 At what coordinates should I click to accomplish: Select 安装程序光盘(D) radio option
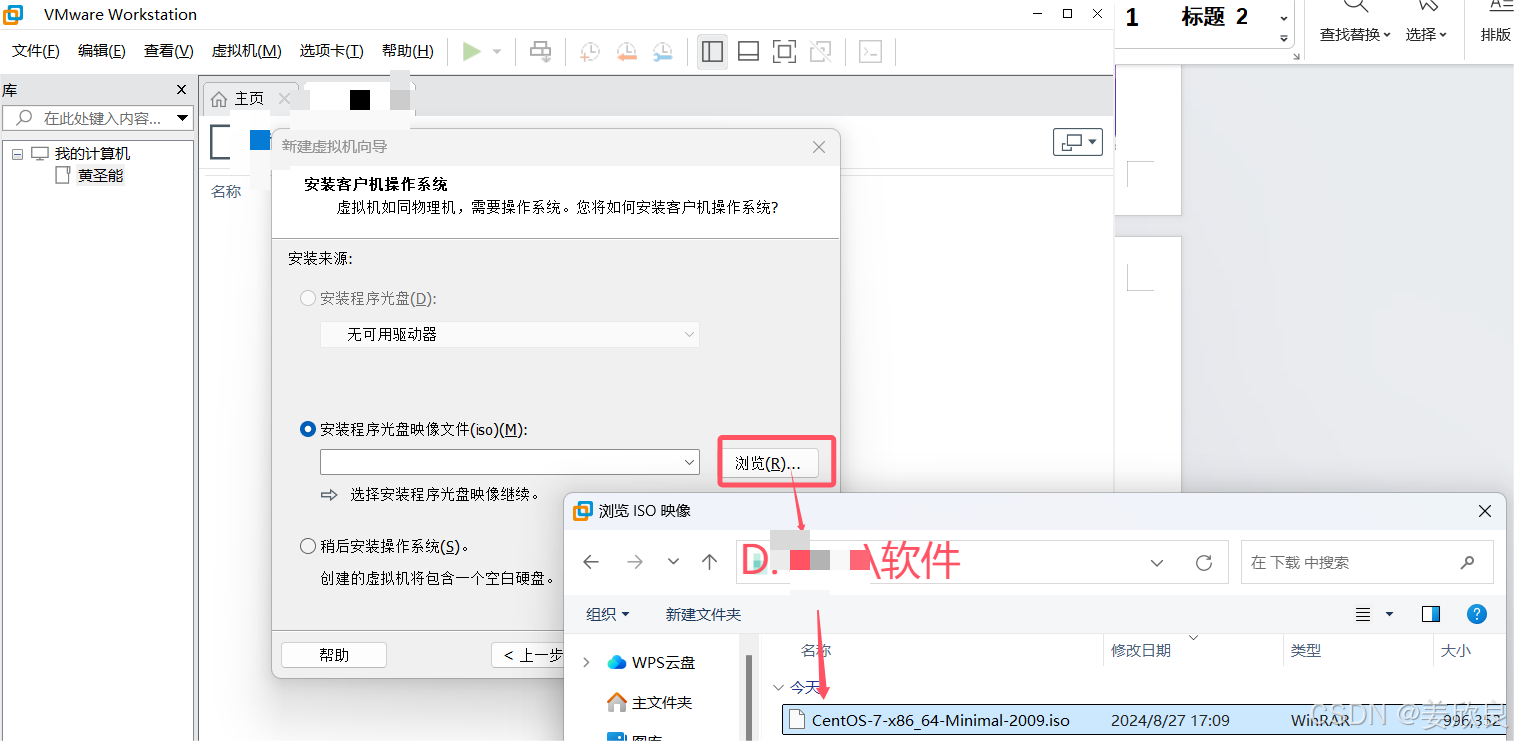308,298
